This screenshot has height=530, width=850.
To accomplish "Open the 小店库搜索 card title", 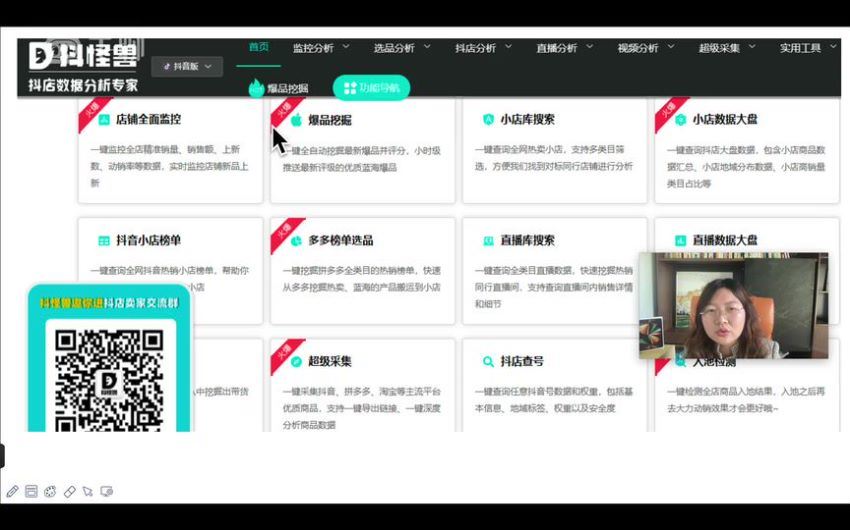I will point(527,120).
